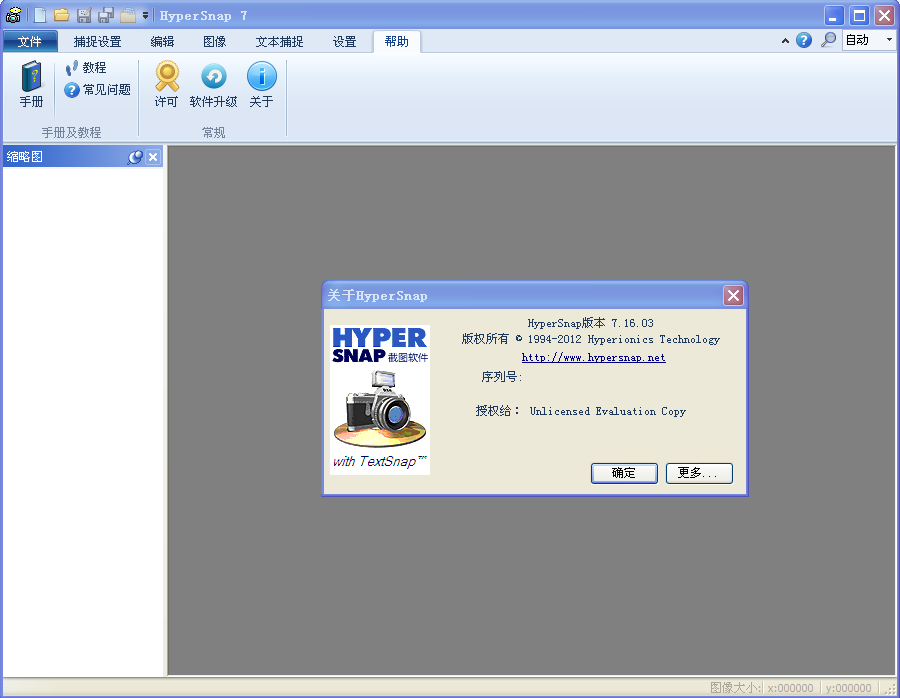The image size is (900, 698).
Task: Open a file using the folder icon
Action: (61, 15)
